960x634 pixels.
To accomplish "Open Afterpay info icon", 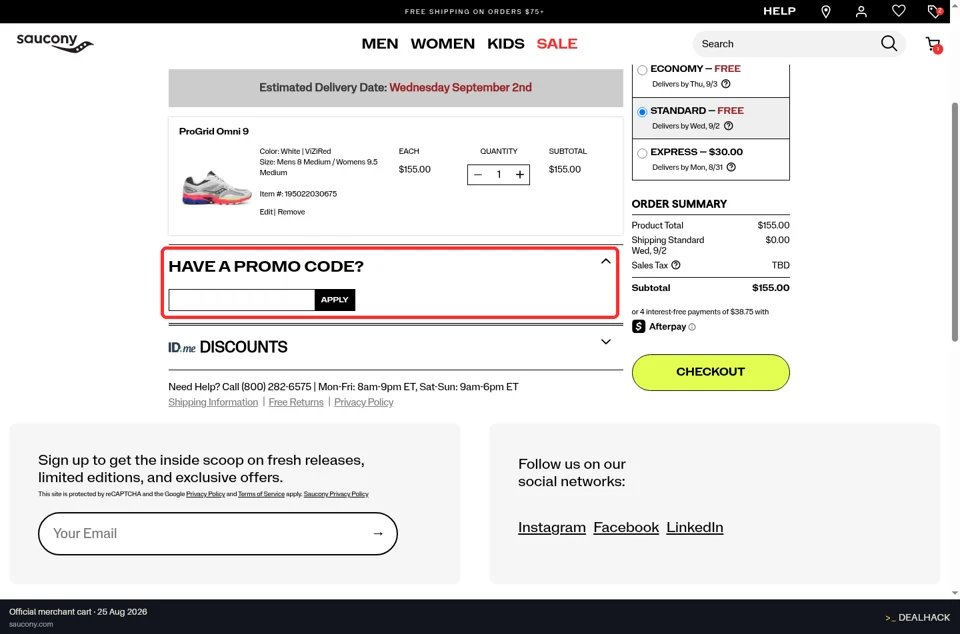I will pos(692,327).
